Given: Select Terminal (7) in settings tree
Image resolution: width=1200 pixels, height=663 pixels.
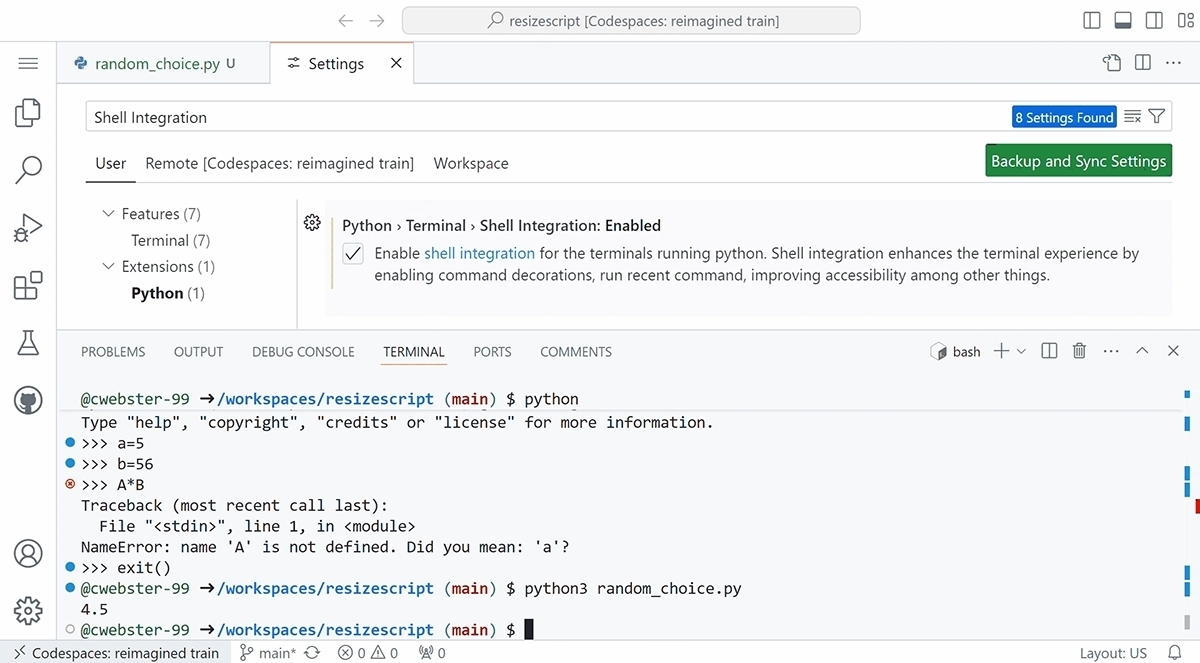Looking at the screenshot, I should (x=170, y=240).
